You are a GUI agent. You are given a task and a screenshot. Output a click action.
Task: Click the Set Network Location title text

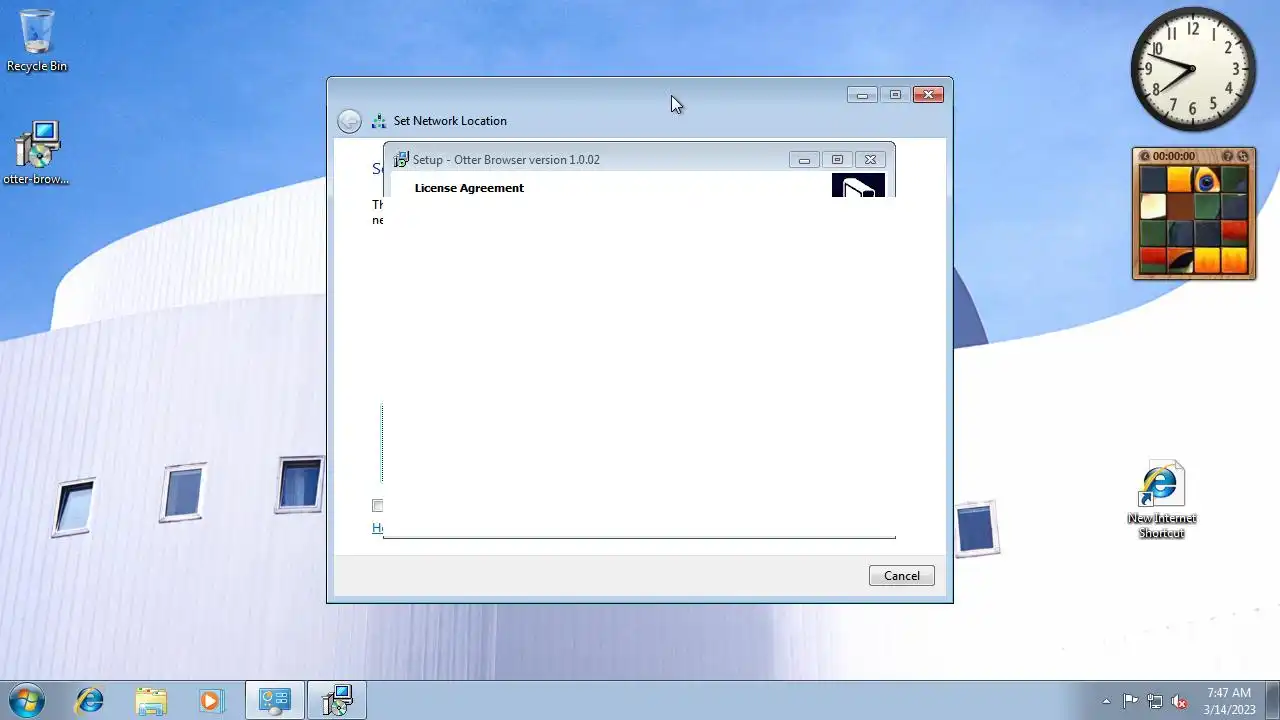450,121
